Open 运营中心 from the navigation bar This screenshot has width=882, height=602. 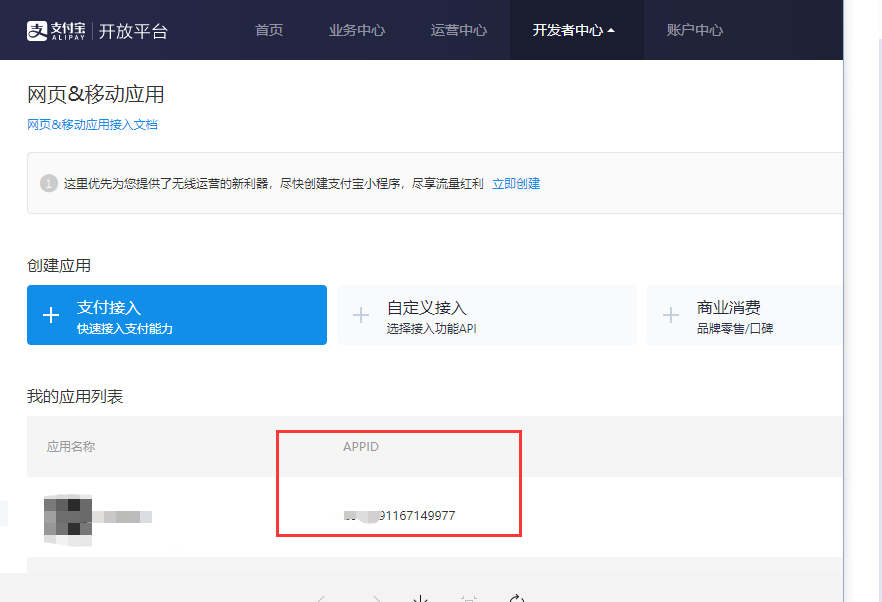tap(459, 30)
